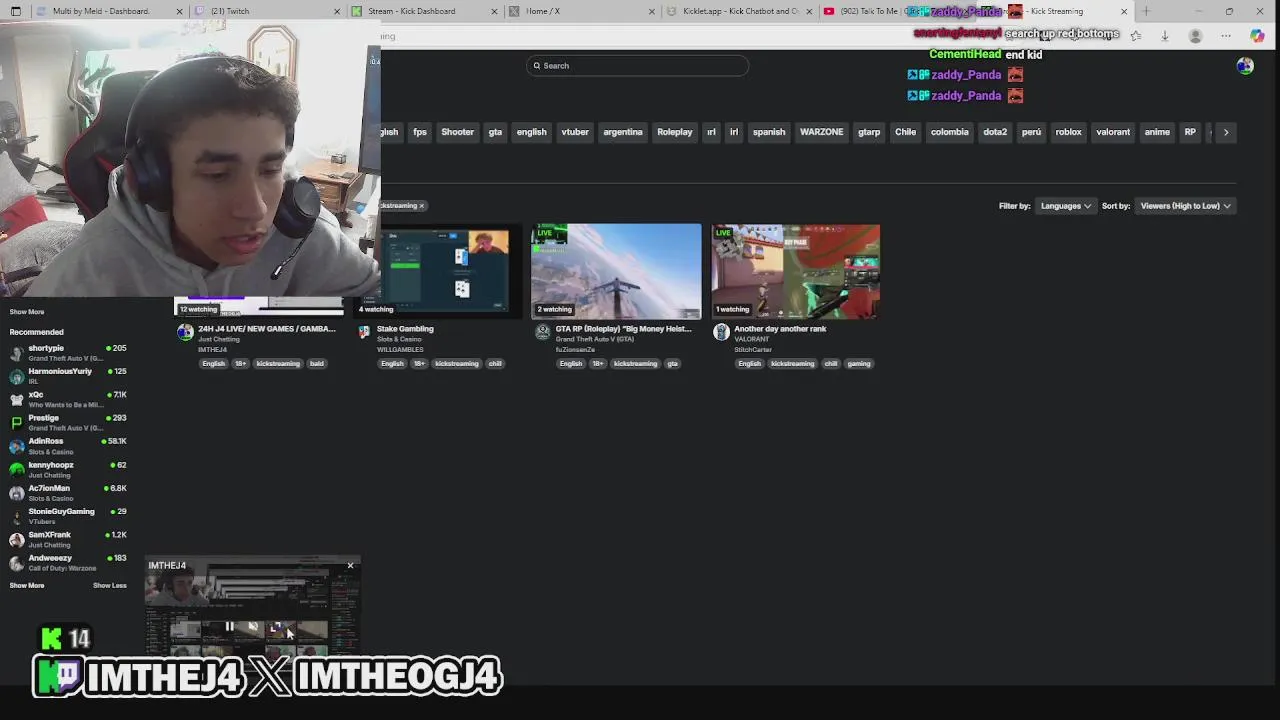This screenshot has height=720, width=1280.
Task: Open kennyhoopz green avatar icon
Action: (17, 469)
